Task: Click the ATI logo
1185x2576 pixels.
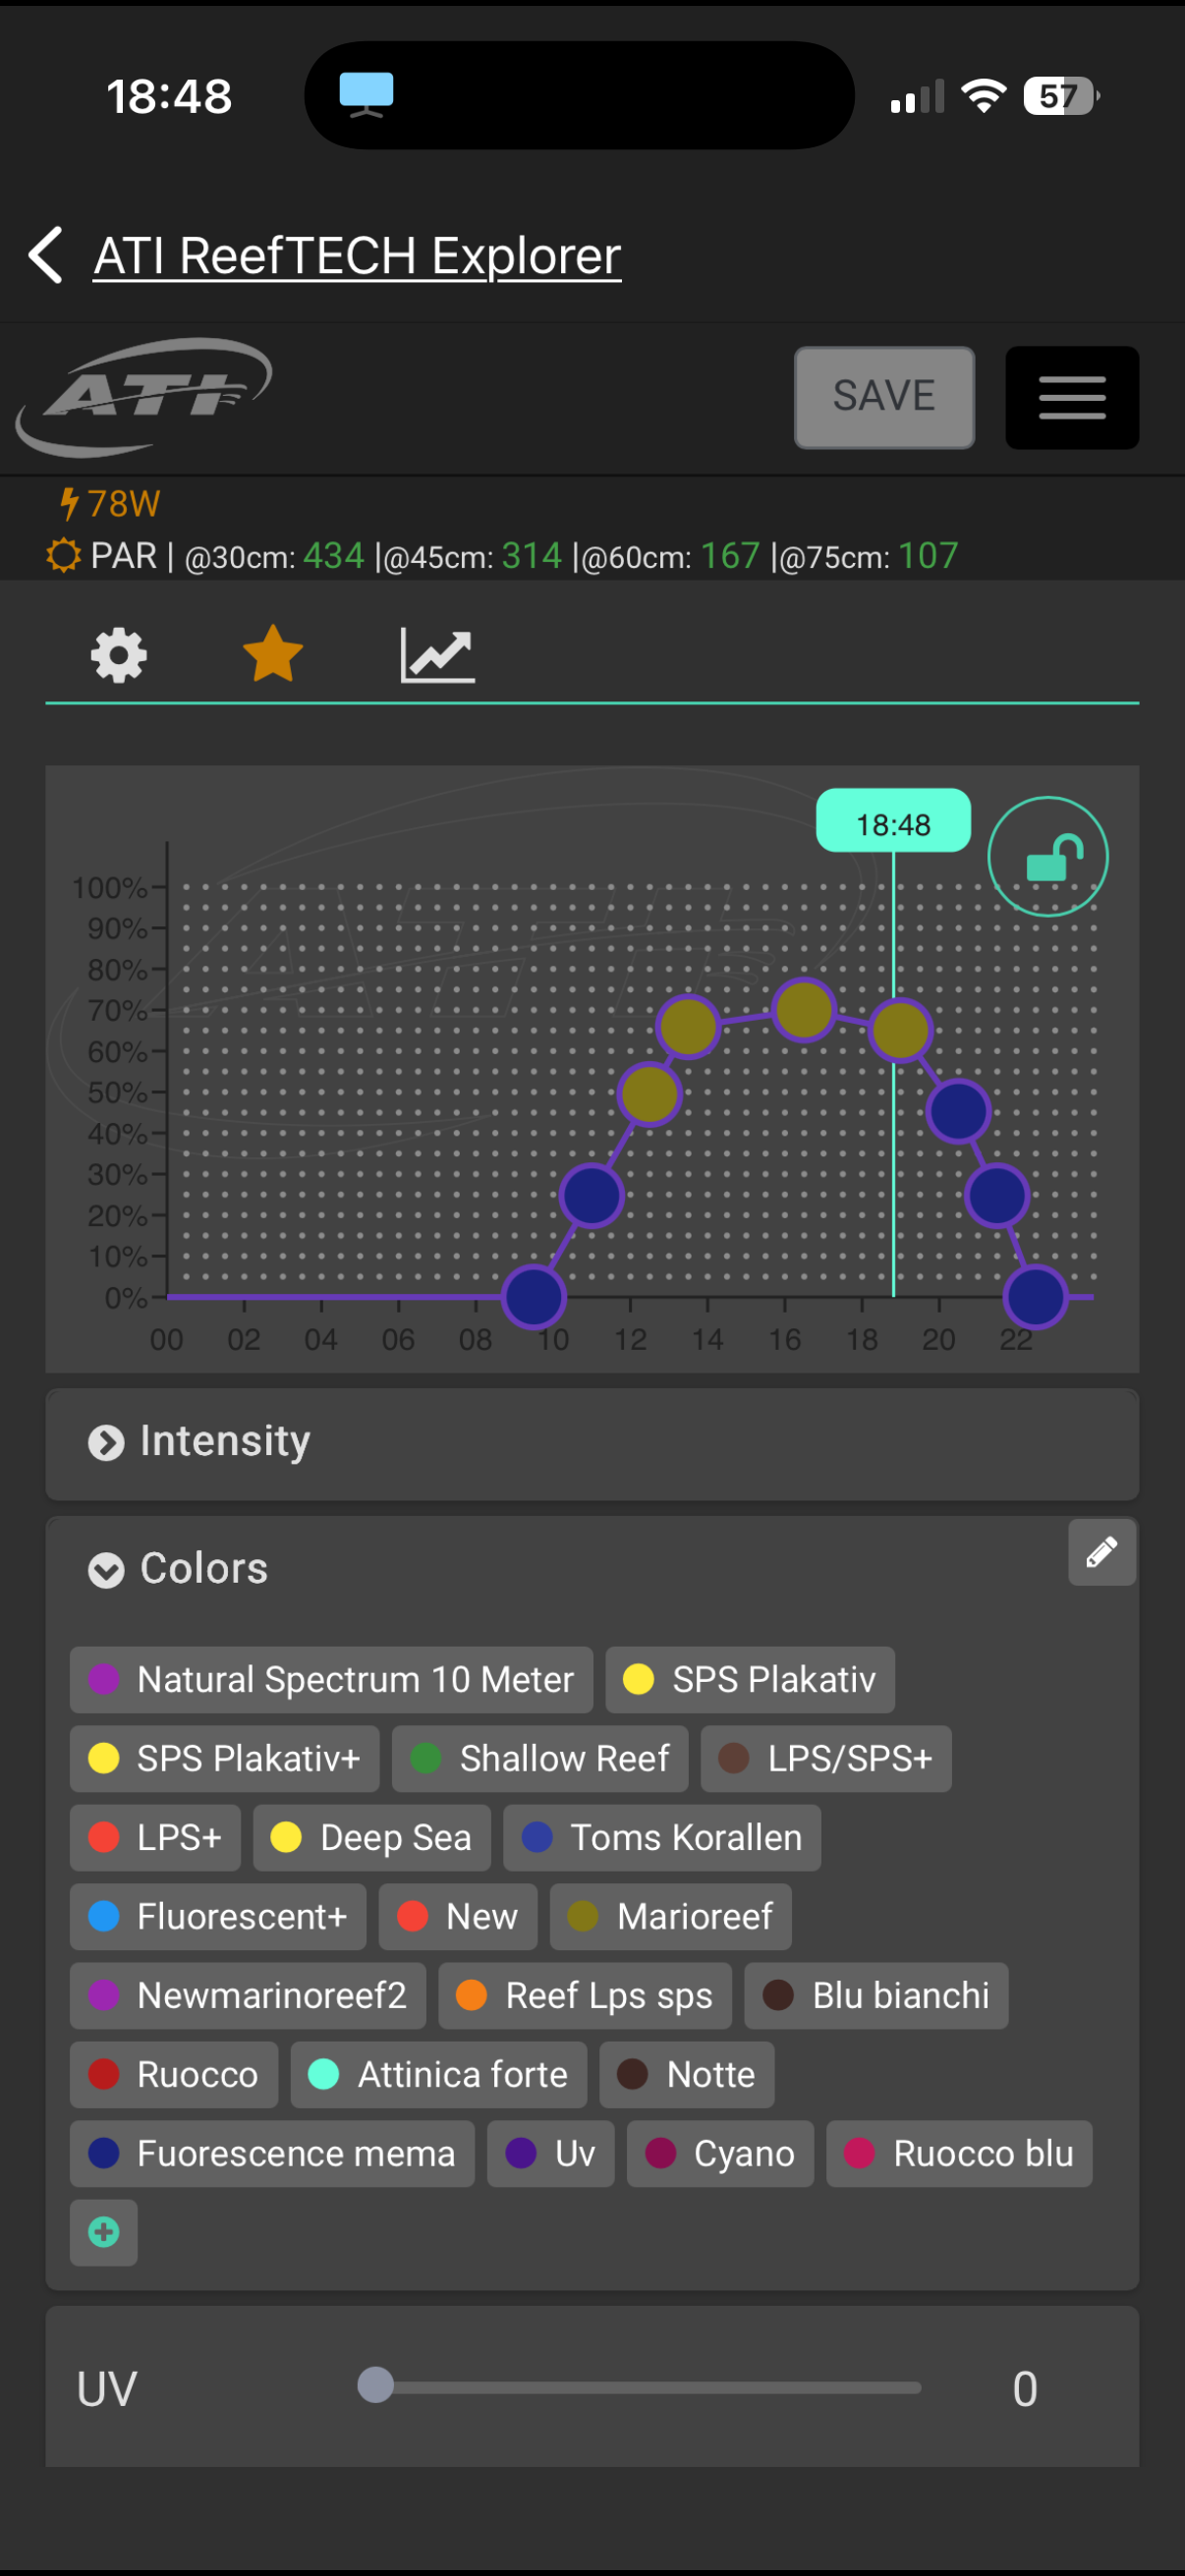Action: [143, 396]
